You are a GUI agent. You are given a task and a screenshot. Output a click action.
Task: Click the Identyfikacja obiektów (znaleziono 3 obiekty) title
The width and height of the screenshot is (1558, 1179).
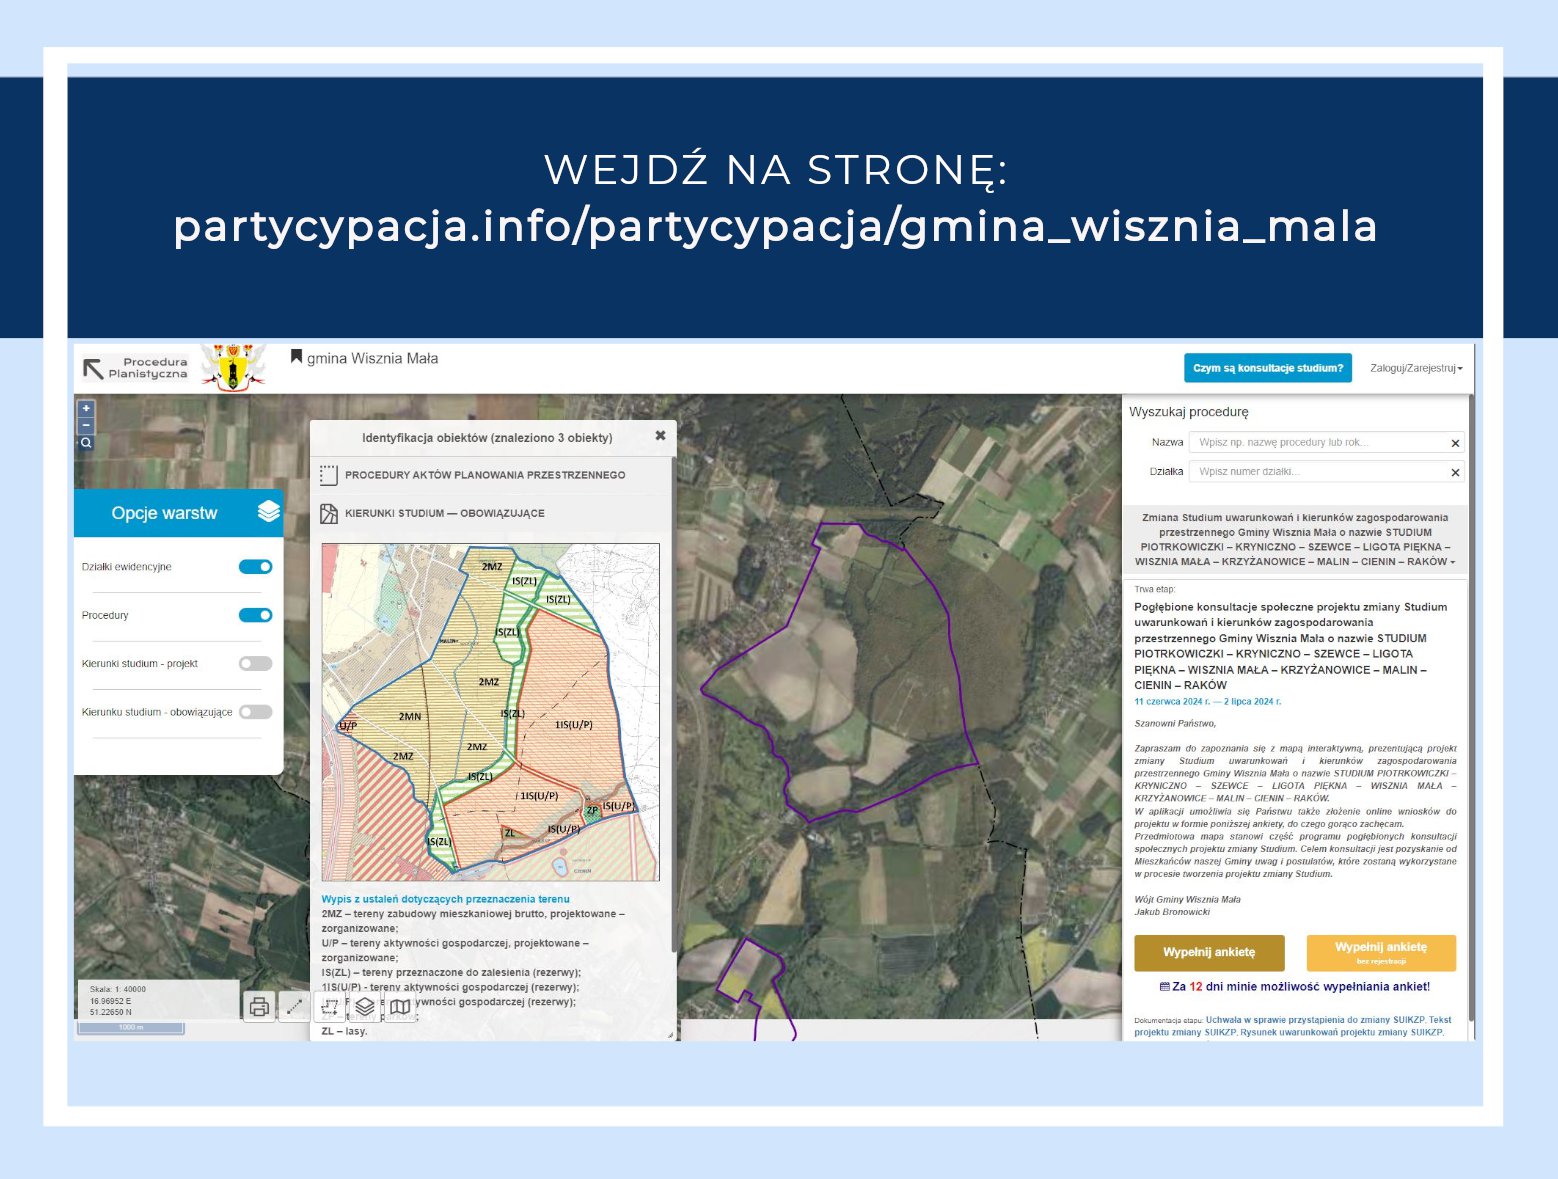pos(487,437)
